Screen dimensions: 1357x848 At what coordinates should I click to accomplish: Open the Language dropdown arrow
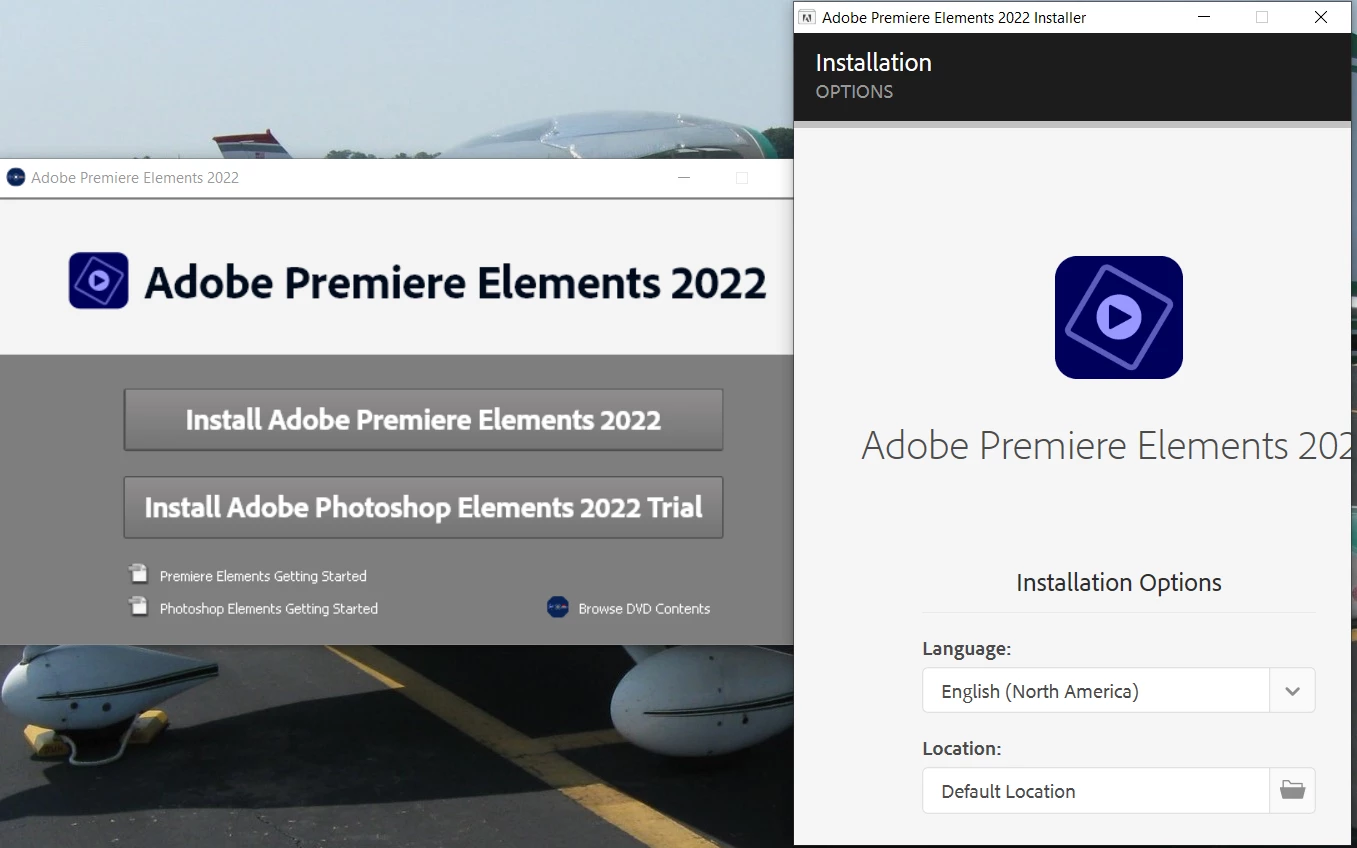coord(1292,691)
